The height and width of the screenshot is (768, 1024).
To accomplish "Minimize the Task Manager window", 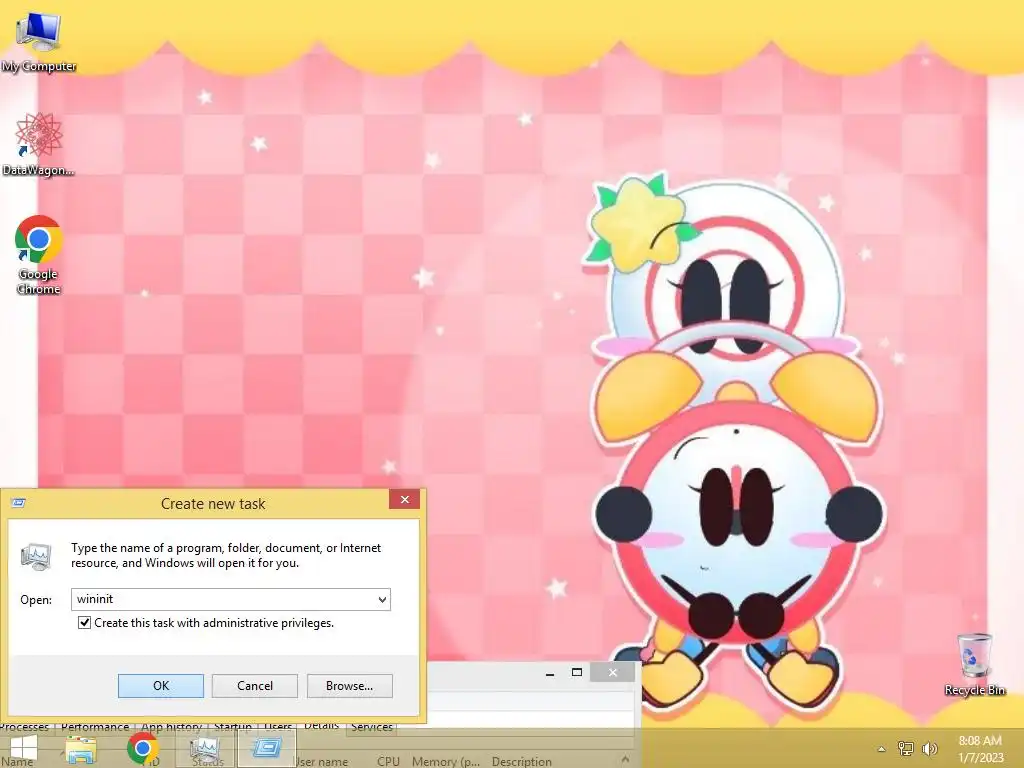I will coord(550,673).
